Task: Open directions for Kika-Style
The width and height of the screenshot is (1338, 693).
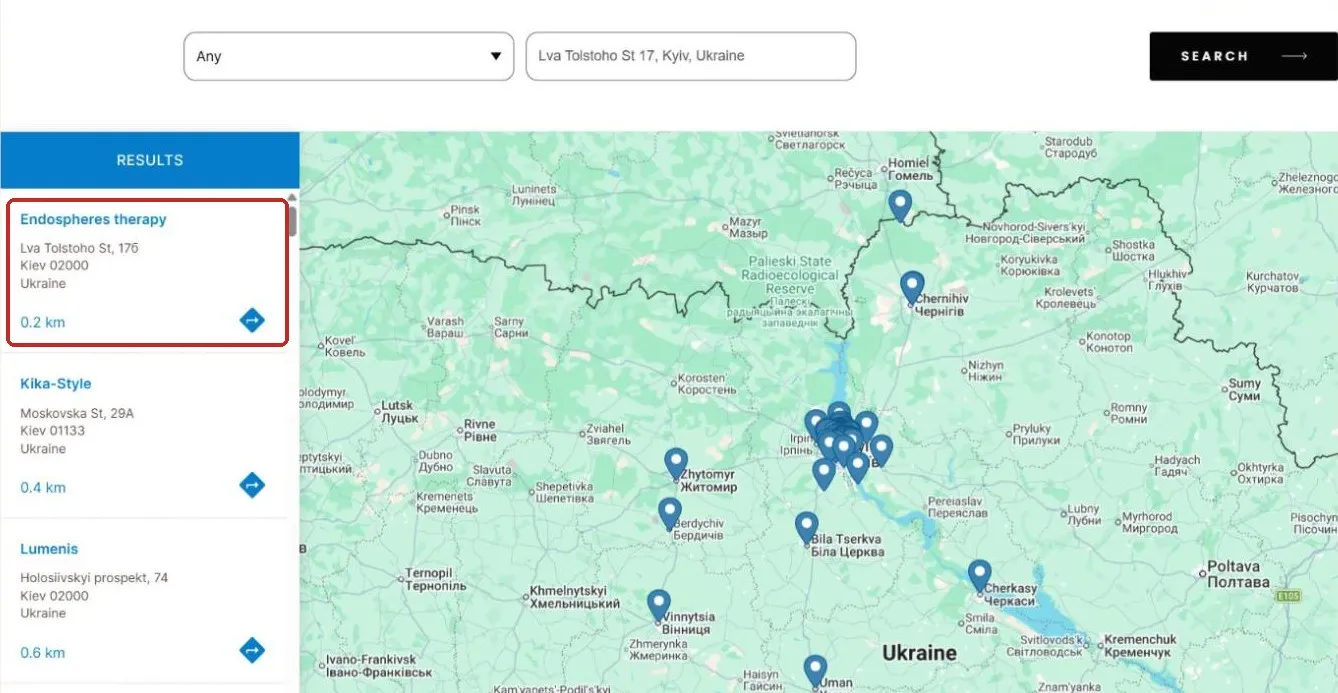Action: click(x=252, y=486)
